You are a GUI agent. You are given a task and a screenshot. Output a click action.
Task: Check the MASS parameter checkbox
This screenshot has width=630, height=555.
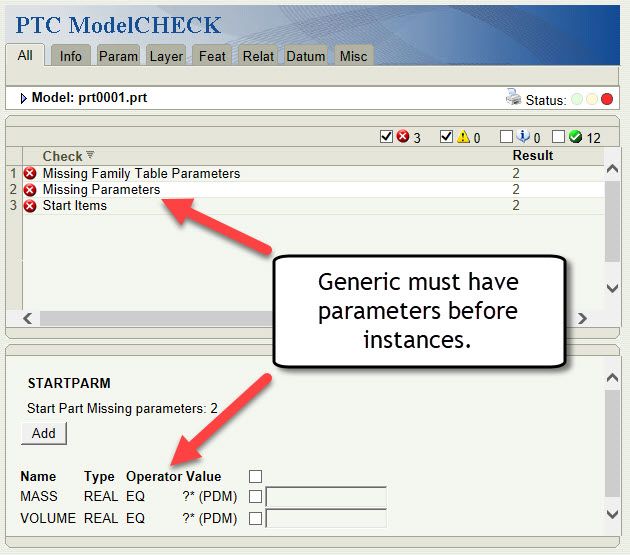pyautogui.click(x=256, y=496)
